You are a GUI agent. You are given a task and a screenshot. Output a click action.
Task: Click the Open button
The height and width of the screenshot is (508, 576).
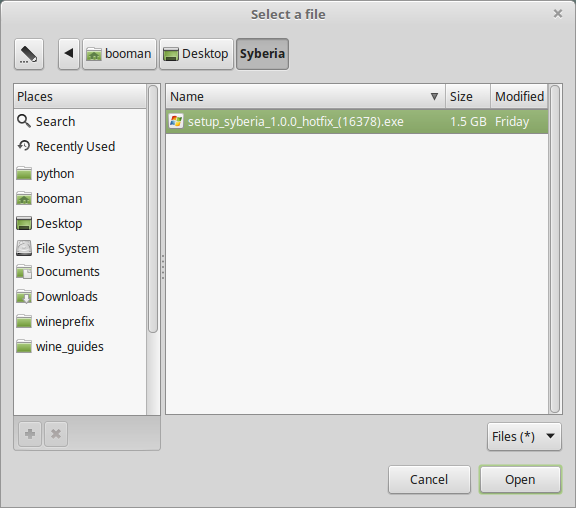click(x=520, y=479)
